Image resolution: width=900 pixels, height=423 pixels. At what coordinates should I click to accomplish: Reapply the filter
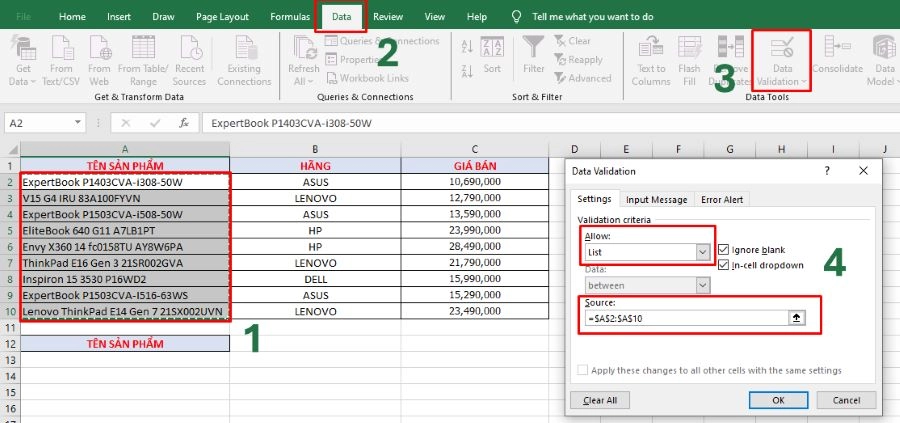click(577, 60)
